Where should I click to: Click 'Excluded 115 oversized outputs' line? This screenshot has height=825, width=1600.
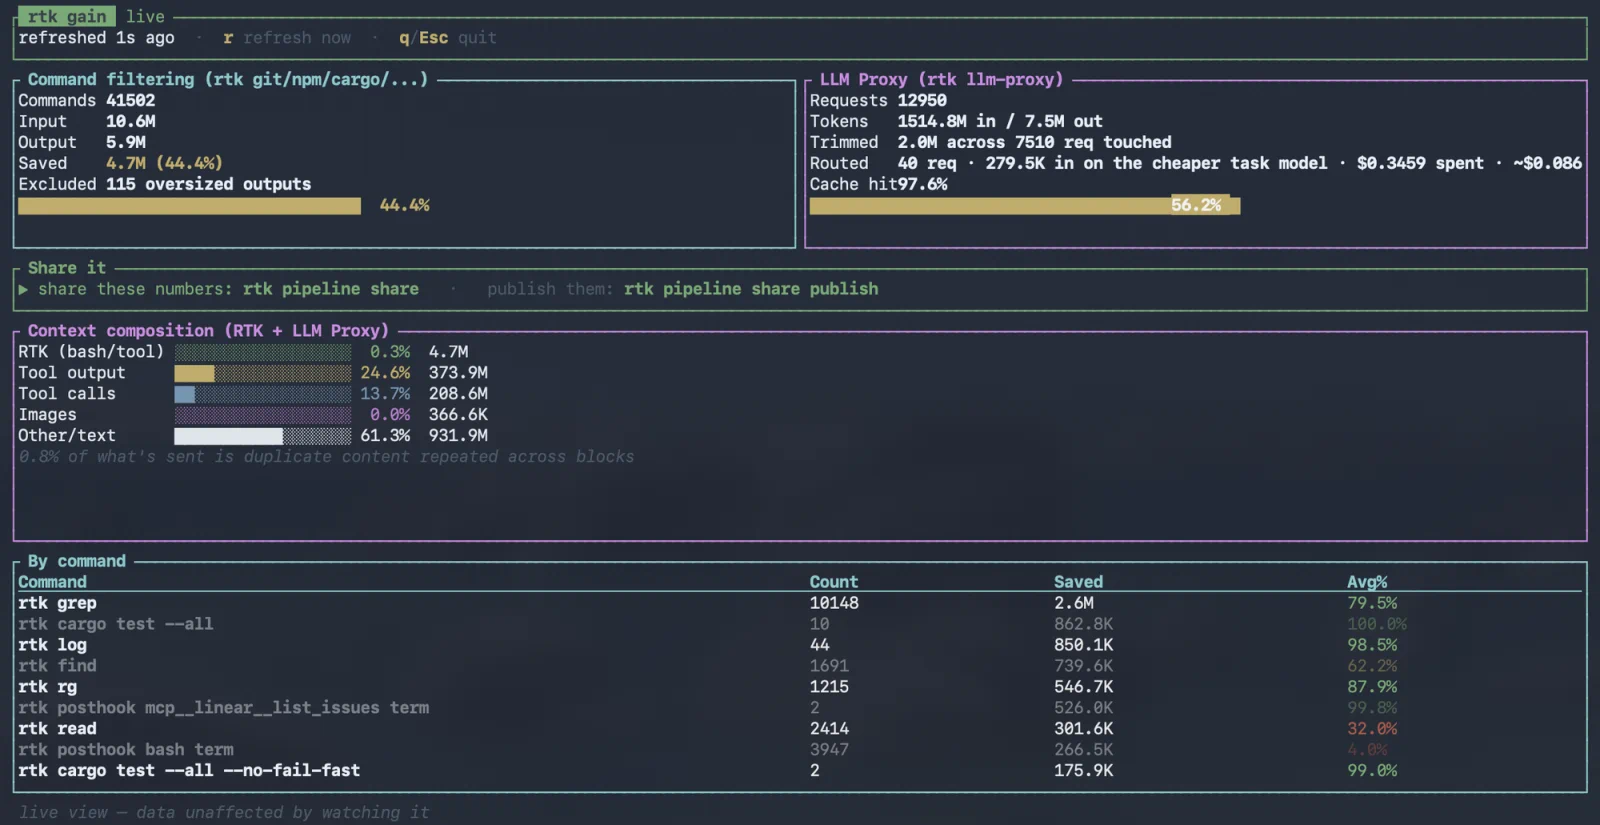pyautogui.click(x=165, y=184)
